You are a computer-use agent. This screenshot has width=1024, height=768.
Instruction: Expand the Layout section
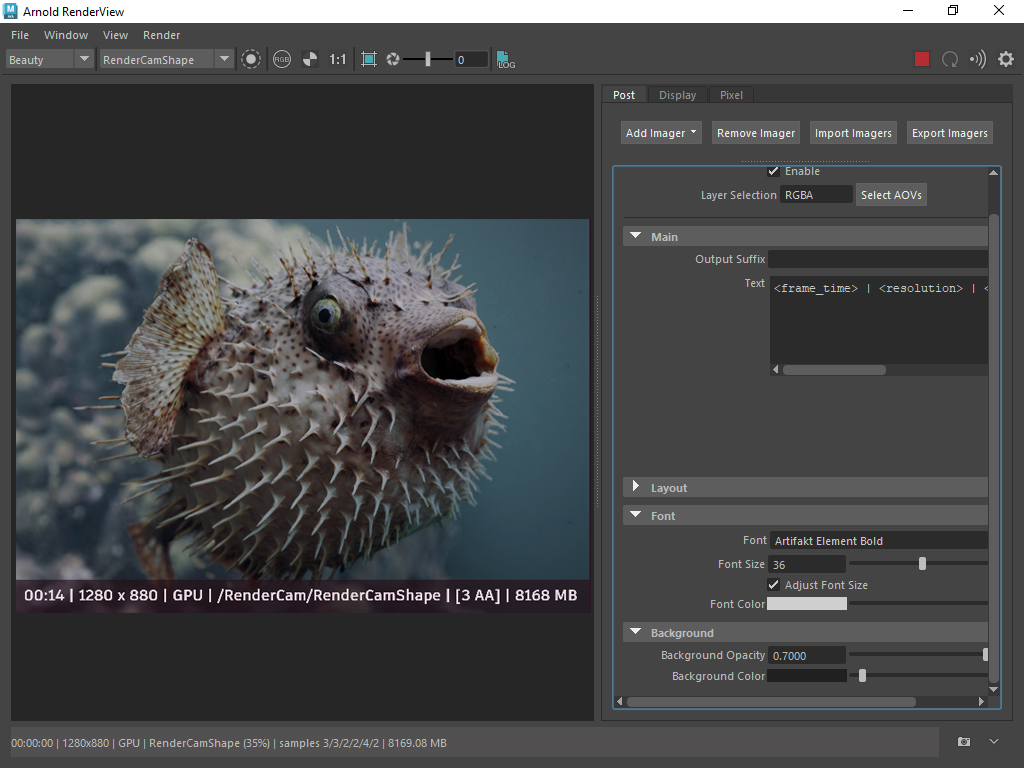click(636, 487)
